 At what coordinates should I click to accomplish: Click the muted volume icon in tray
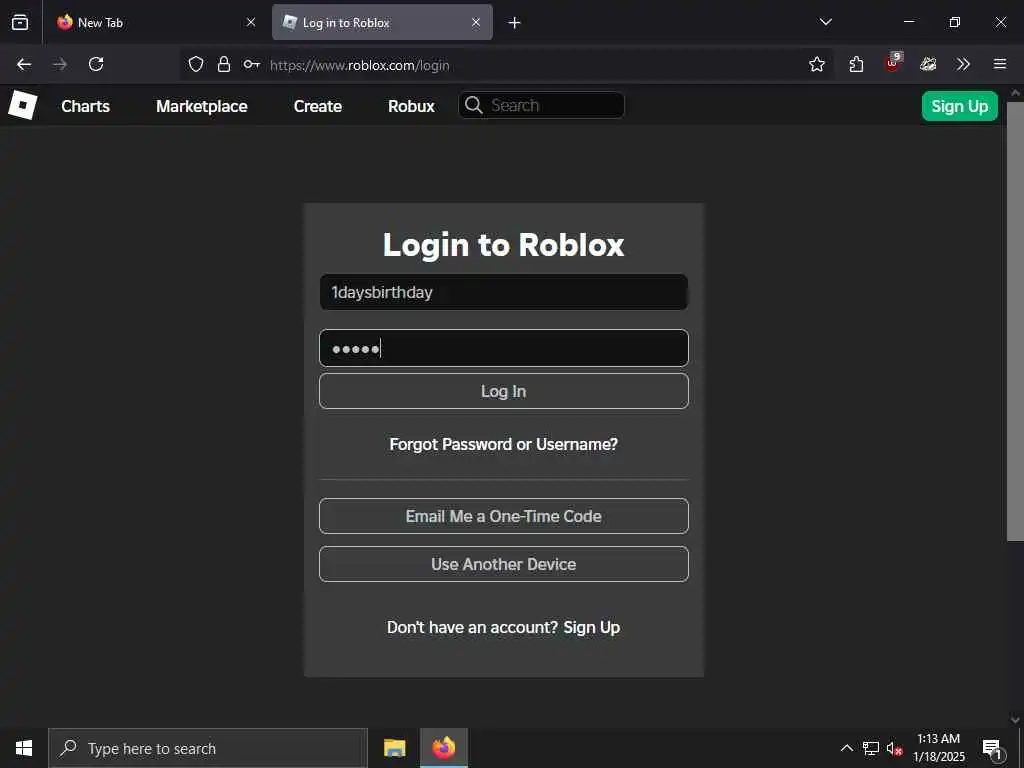895,748
